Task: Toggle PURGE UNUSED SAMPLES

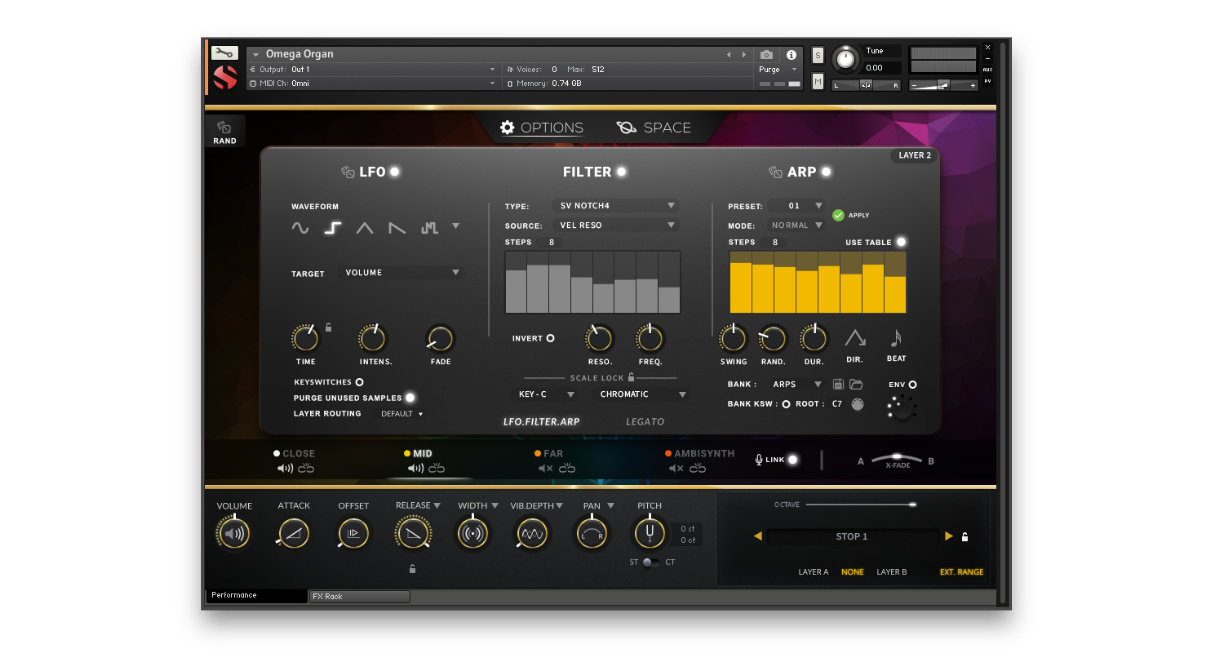Action: click(x=410, y=398)
